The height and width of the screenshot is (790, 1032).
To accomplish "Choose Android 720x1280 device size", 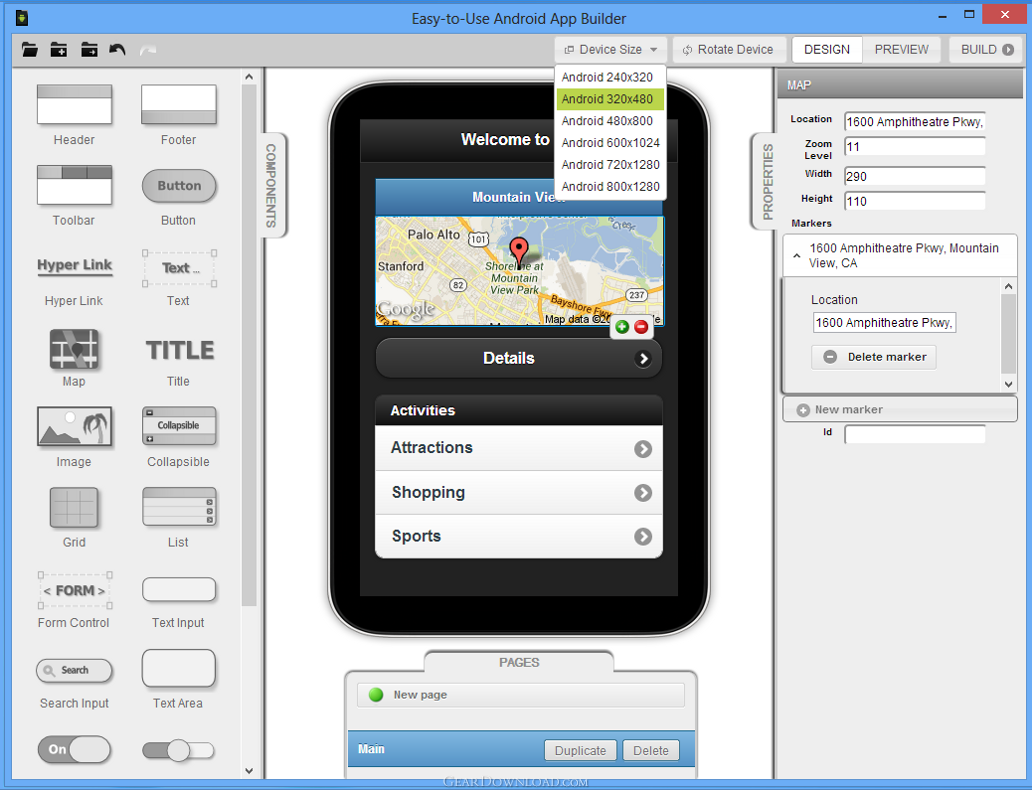I will point(611,165).
